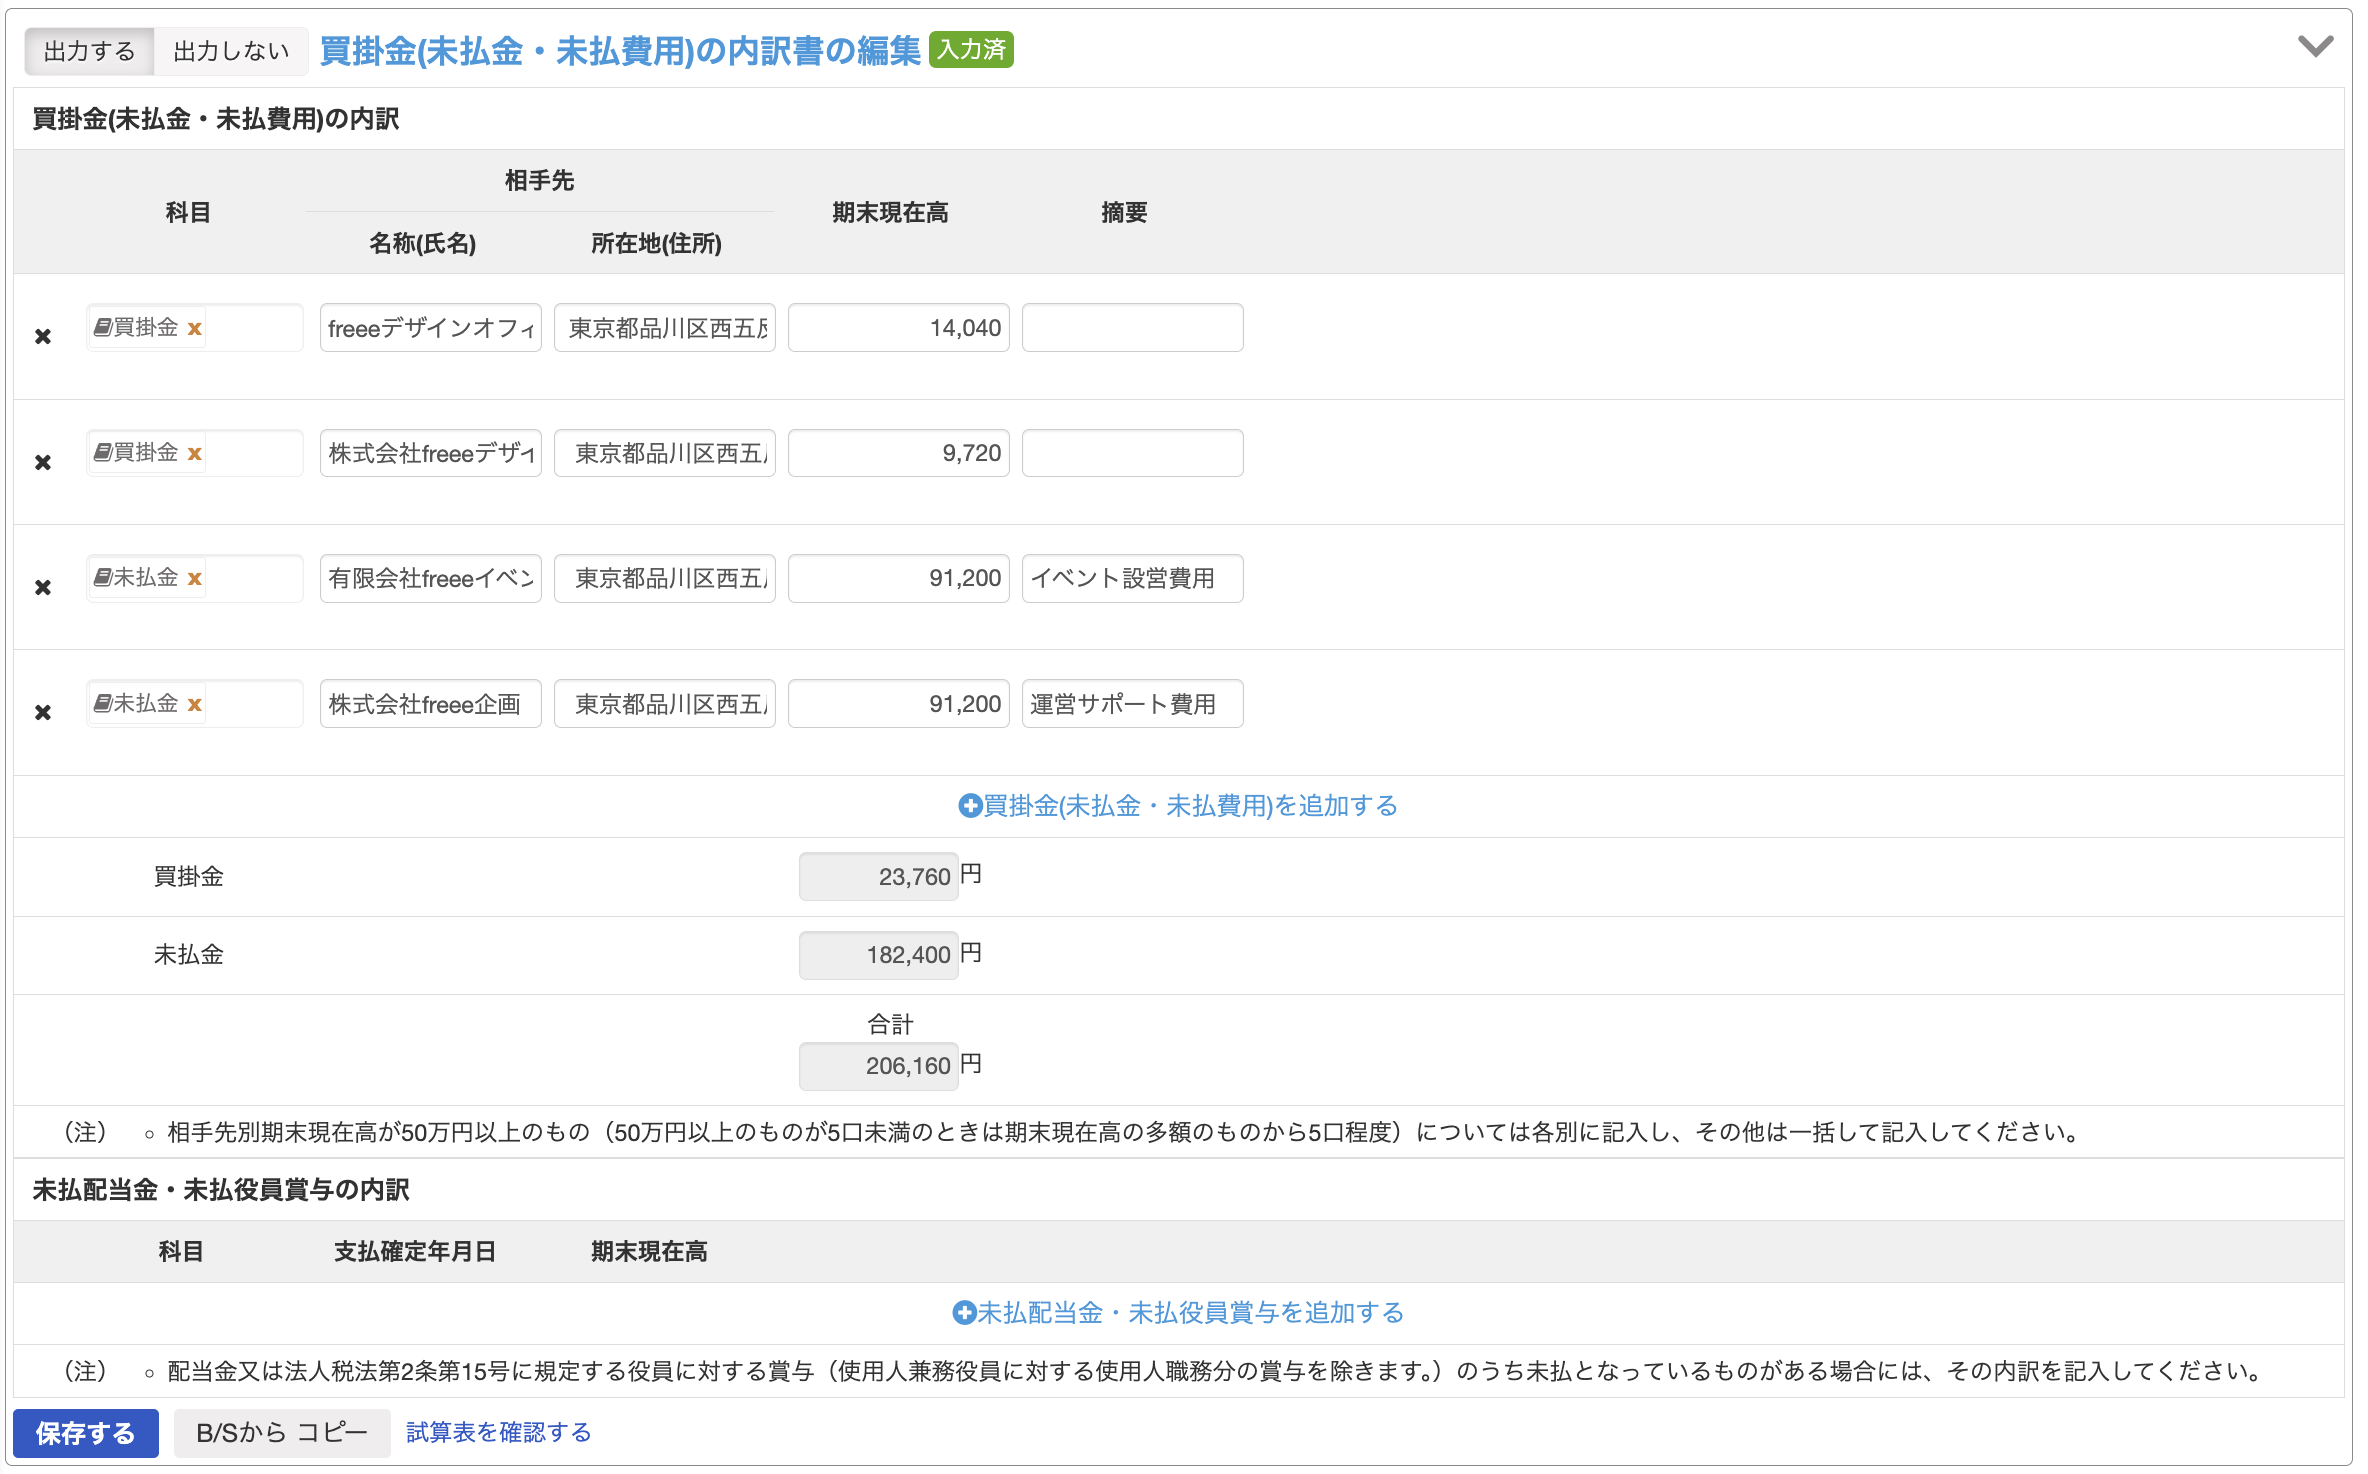
Task: Click the 相手先 column group header
Action: [540, 181]
